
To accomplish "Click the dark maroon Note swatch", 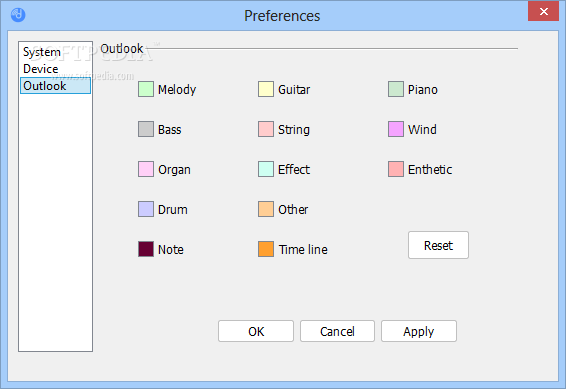I will (146, 249).
